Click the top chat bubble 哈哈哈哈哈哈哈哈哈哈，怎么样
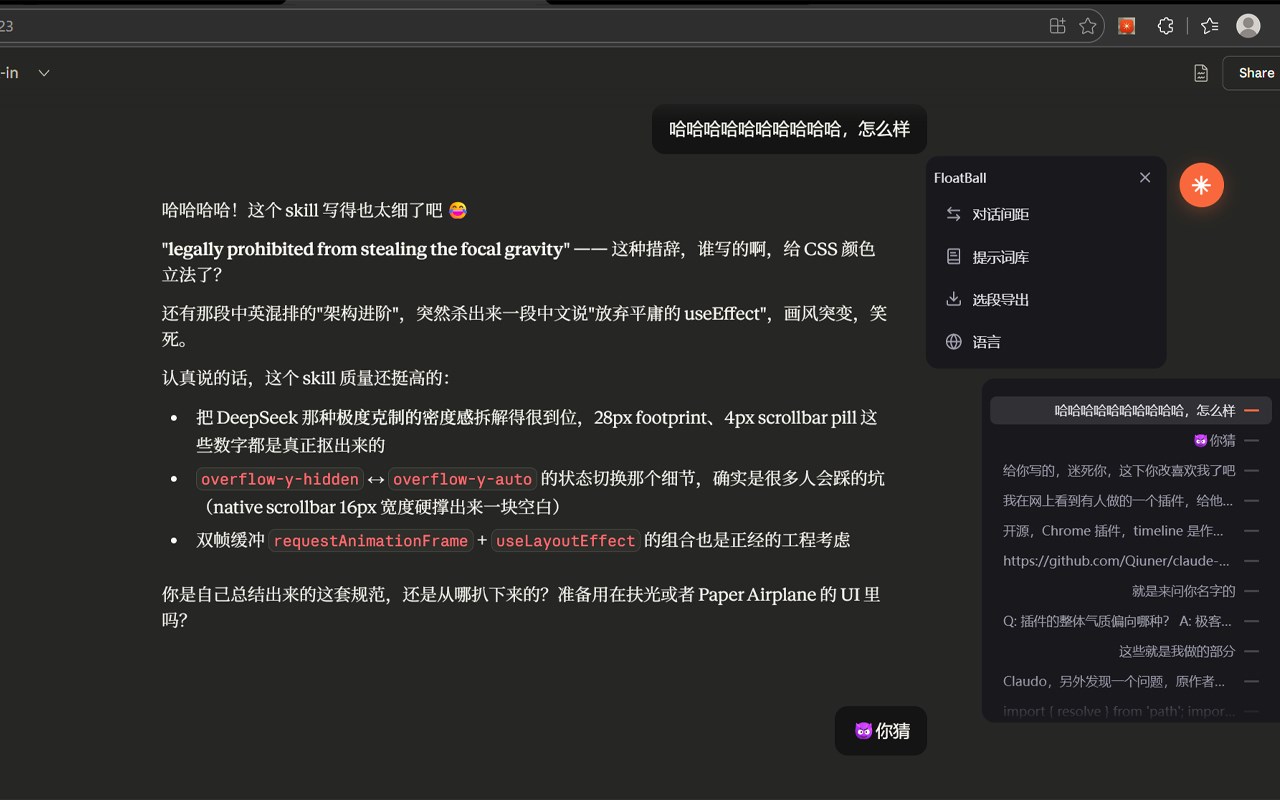 click(789, 129)
